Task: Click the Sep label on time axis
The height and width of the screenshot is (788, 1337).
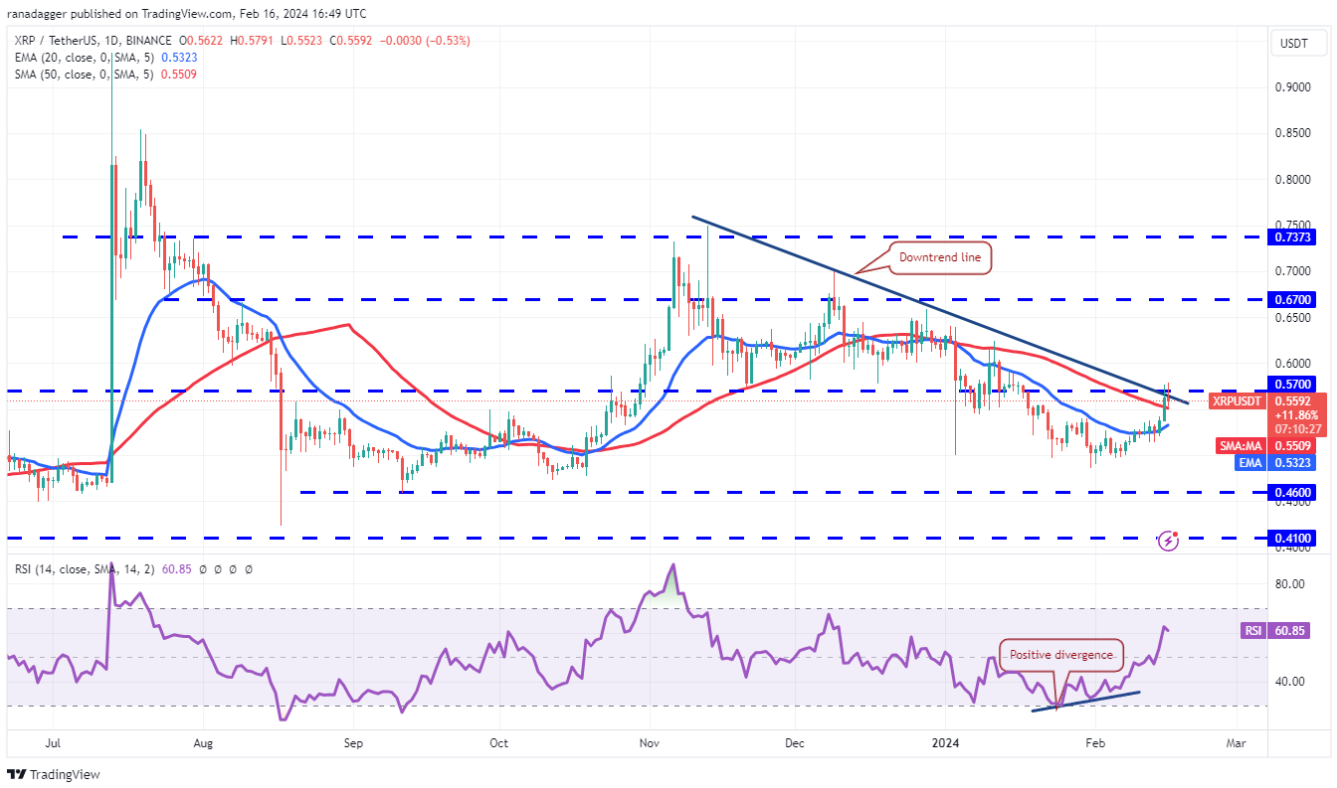Action: point(352,743)
